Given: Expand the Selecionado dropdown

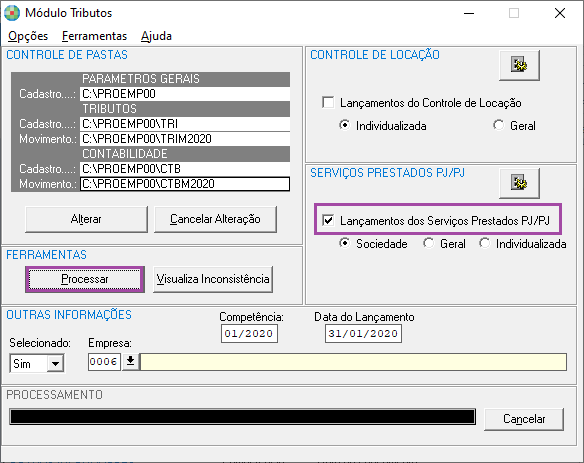Looking at the screenshot, I should click(x=55, y=363).
